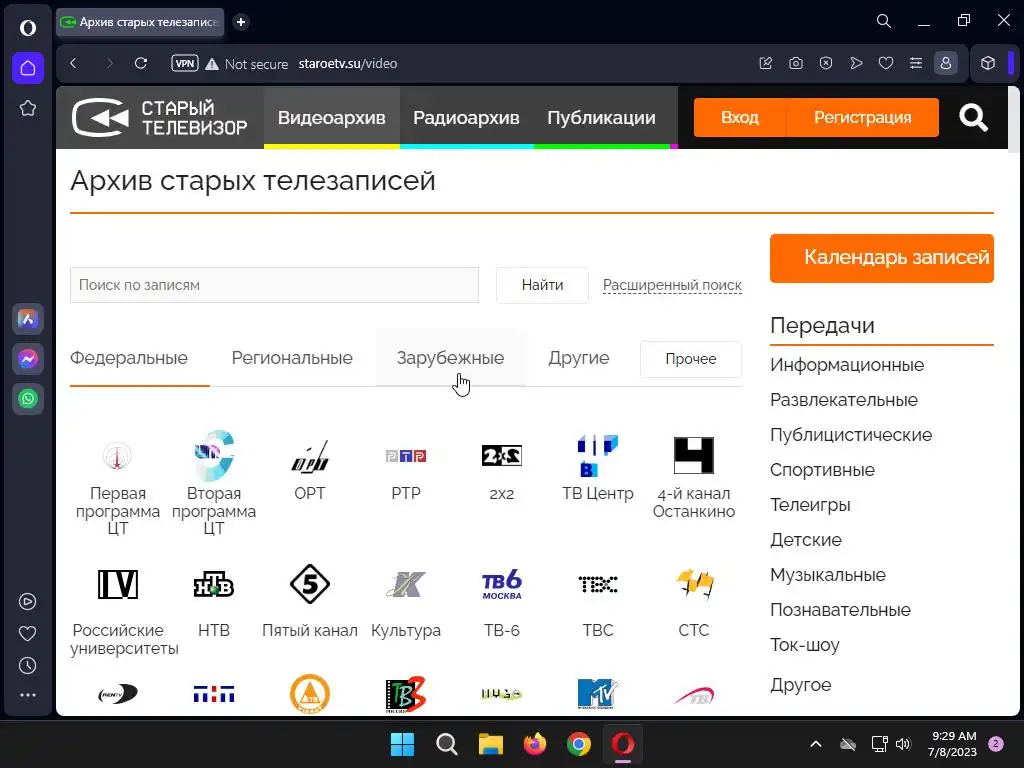Open the player icon in the sidebar

tap(27, 601)
